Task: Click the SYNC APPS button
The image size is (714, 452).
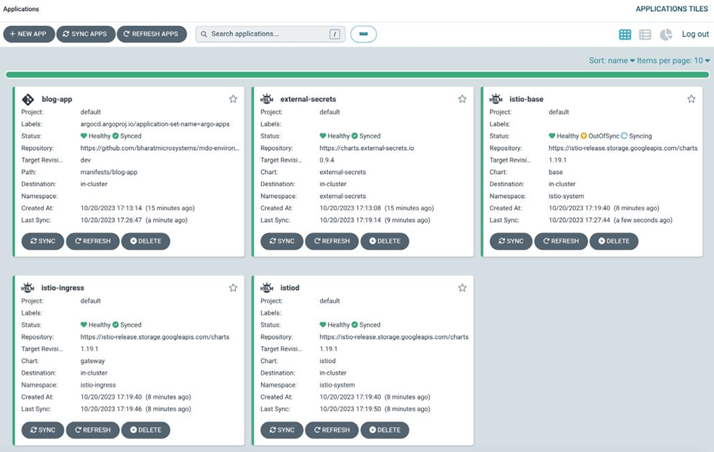Action: click(x=86, y=34)
